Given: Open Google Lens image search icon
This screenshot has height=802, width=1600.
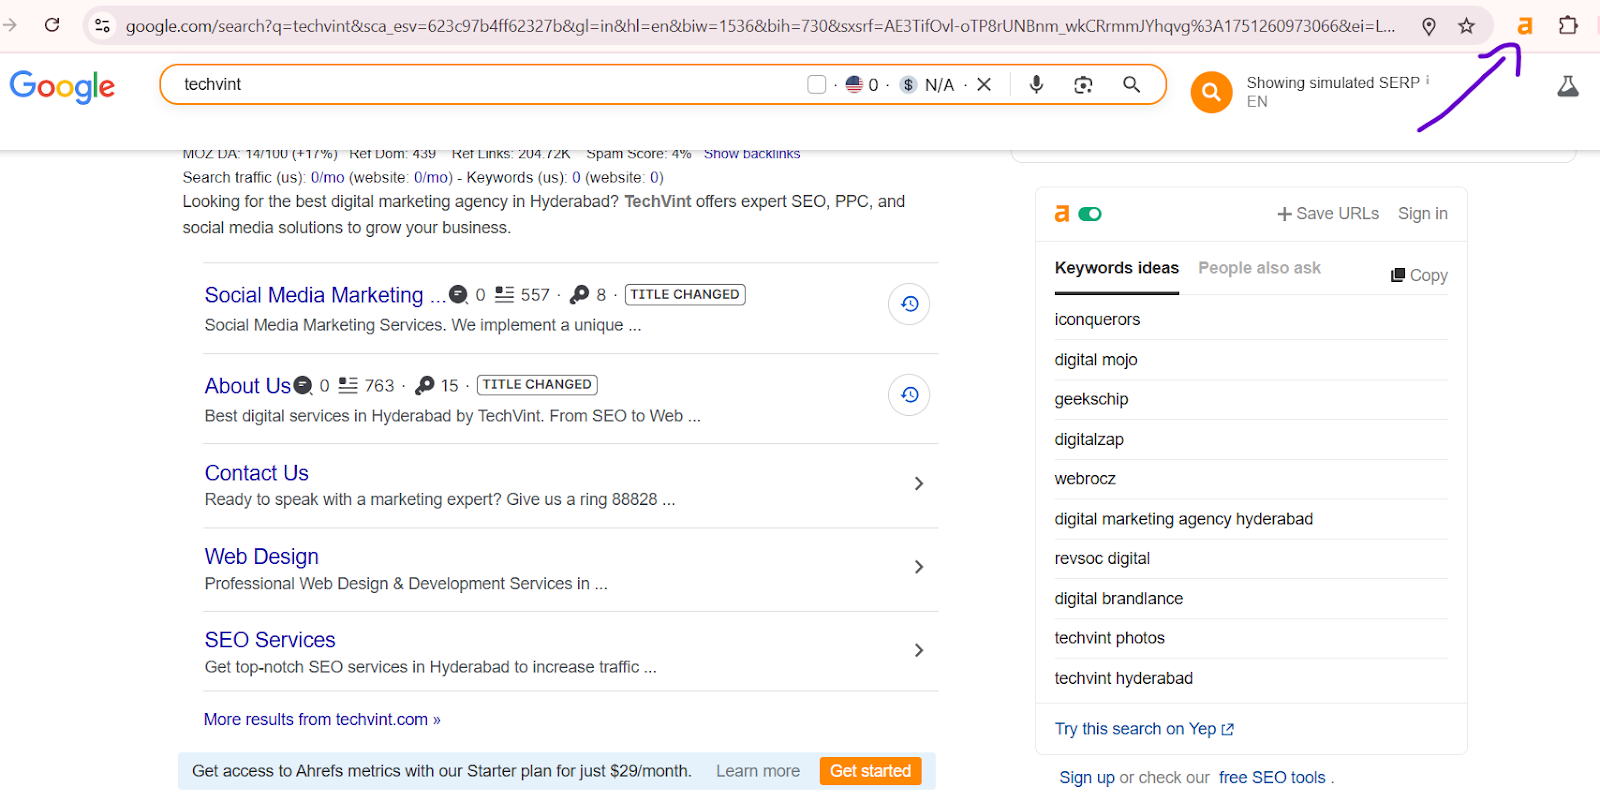Looking at the screenshot, I should pyautogui.click(x=1083, y=85).
